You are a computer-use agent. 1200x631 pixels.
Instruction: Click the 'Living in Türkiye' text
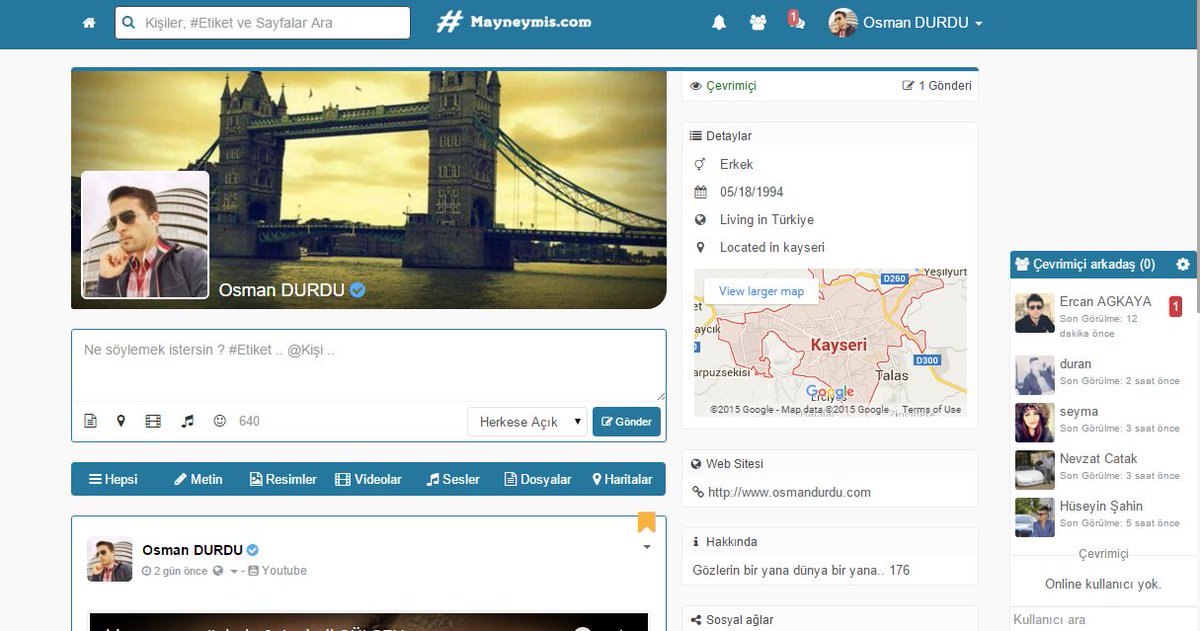767,219
